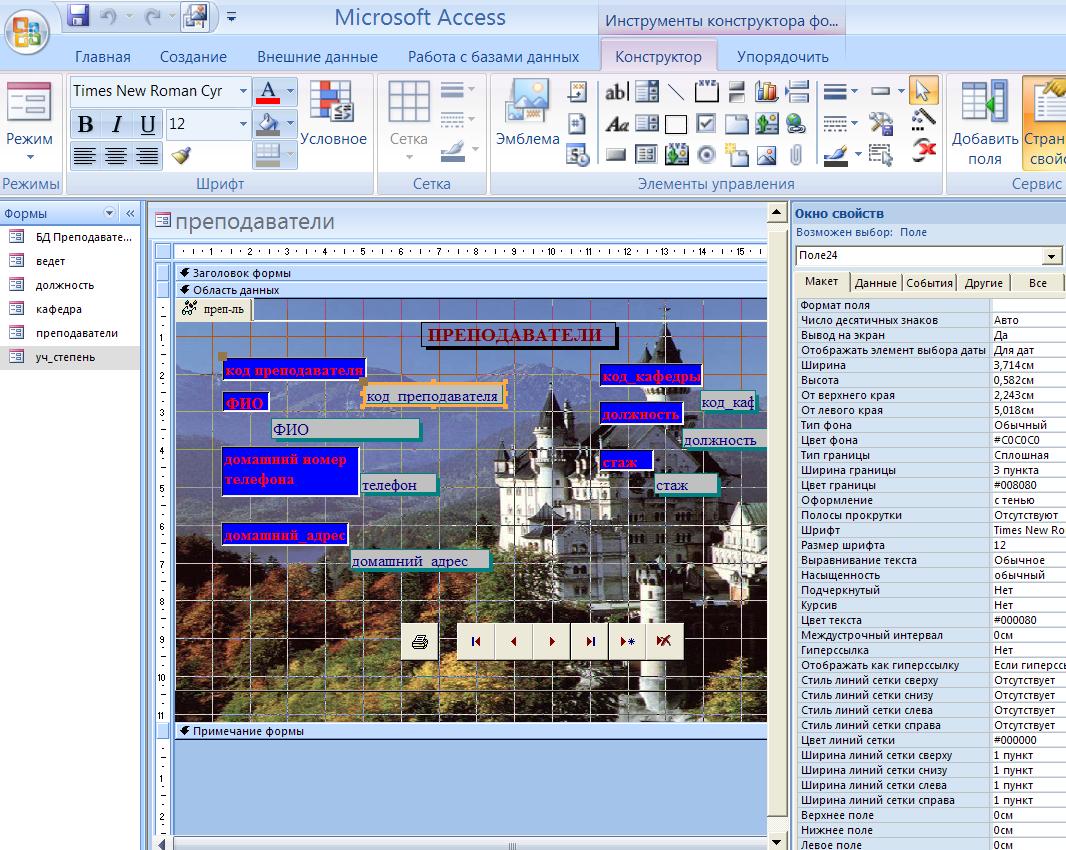Insert page numbers using the # icon

coord(577,124)
